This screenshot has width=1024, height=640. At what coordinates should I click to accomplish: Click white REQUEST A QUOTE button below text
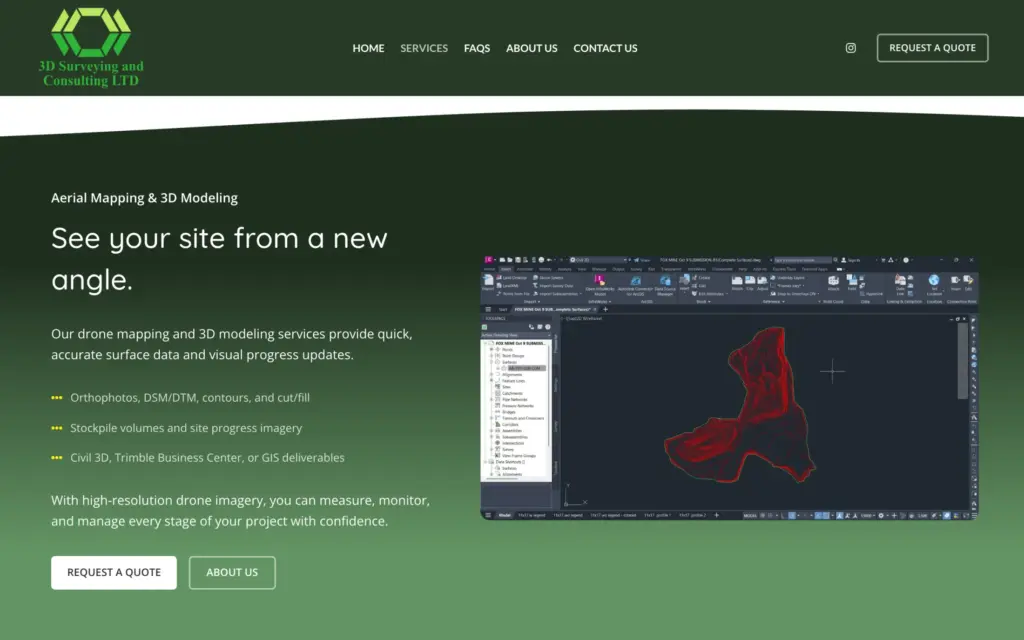point(114,572)
